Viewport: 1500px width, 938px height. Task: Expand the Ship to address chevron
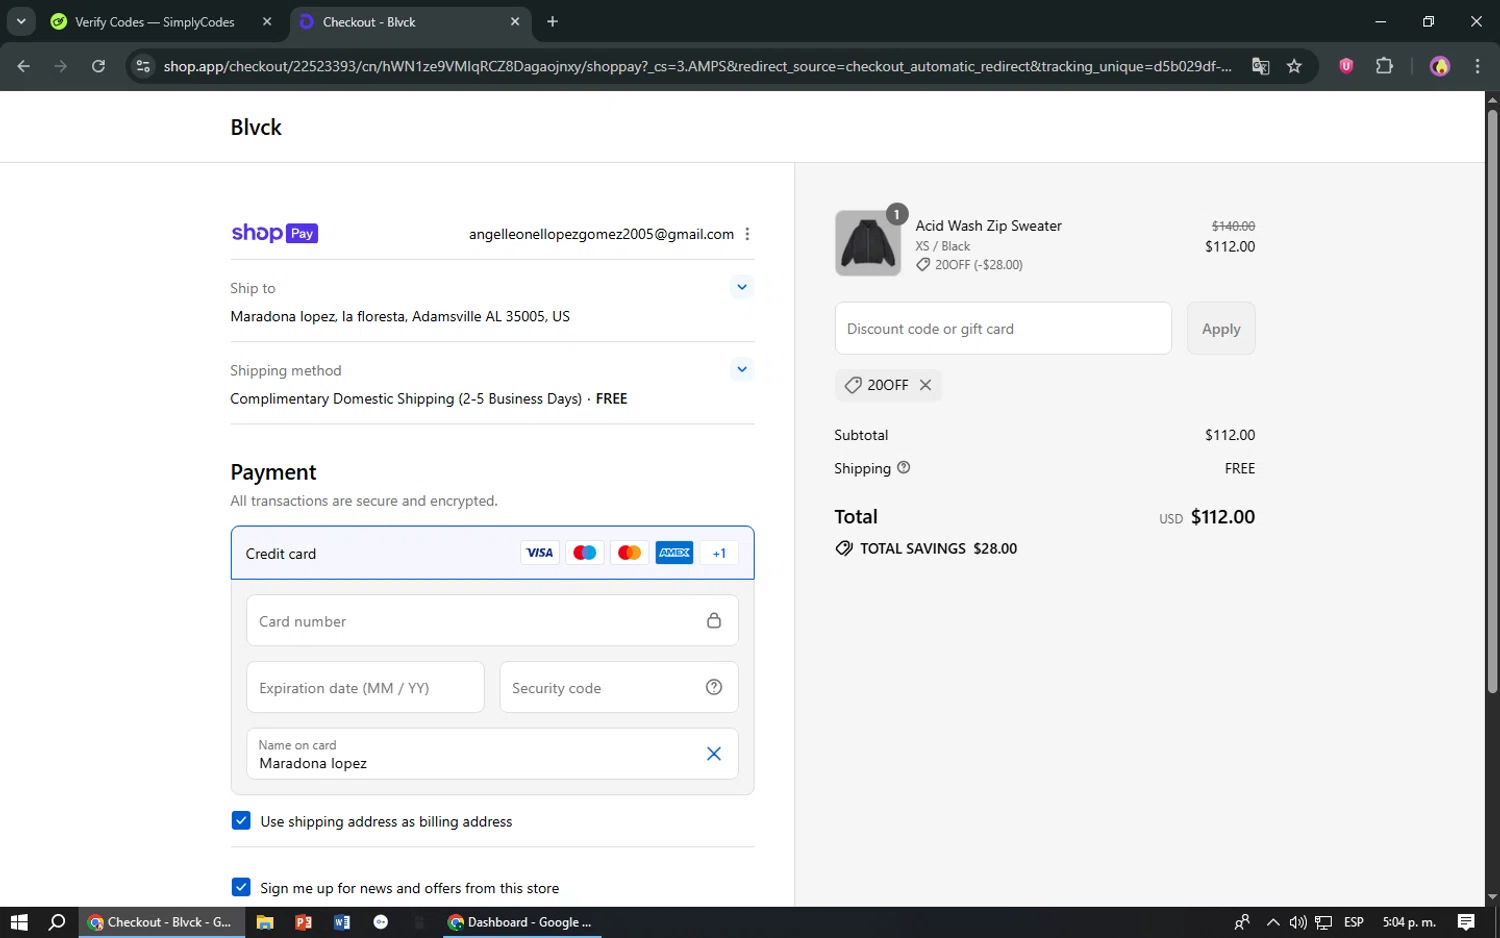(742, 287)
